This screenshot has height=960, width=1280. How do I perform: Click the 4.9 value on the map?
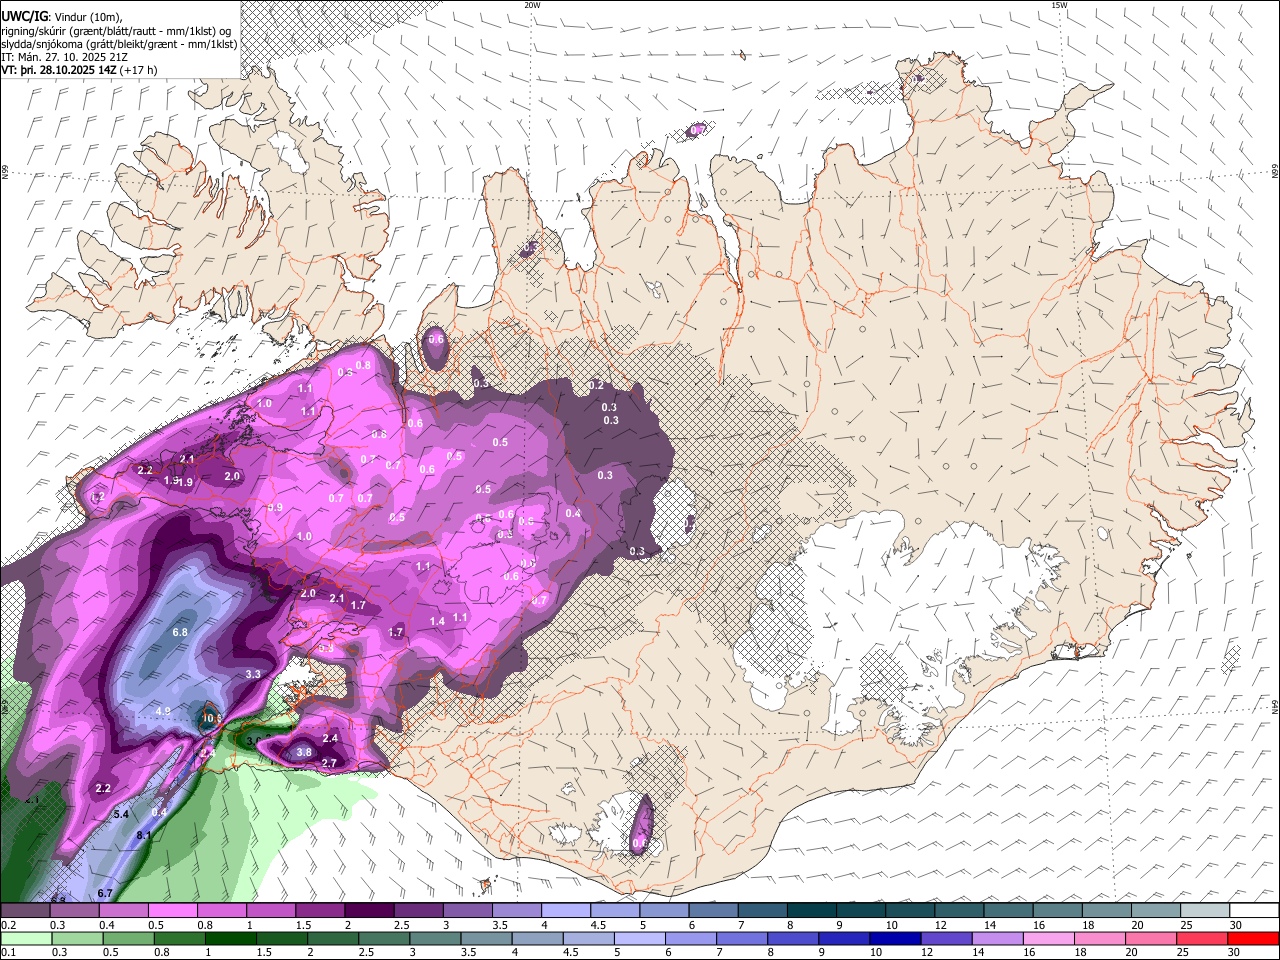(x=164, y=711)
